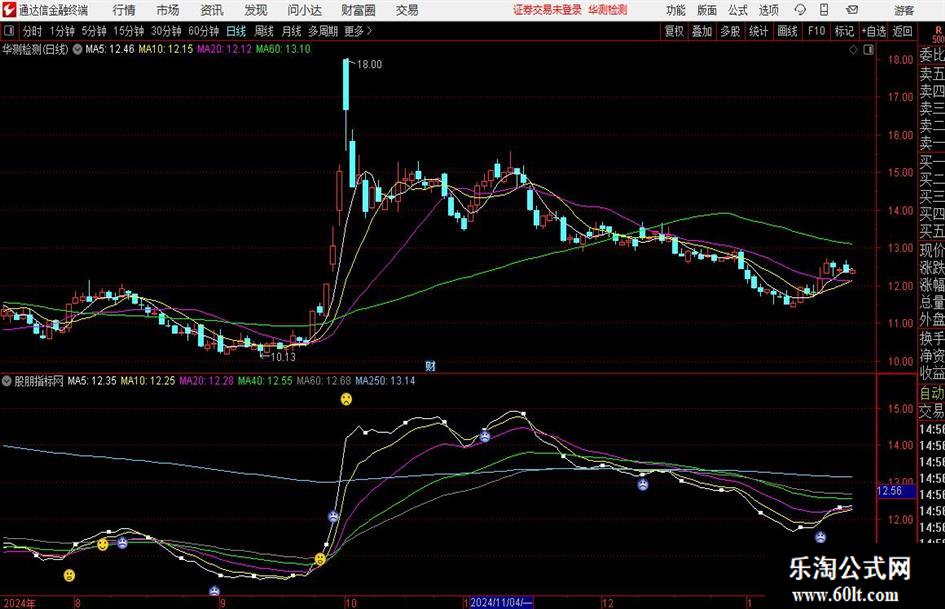Switch to 15分钟 period tab

click(129, 31)
